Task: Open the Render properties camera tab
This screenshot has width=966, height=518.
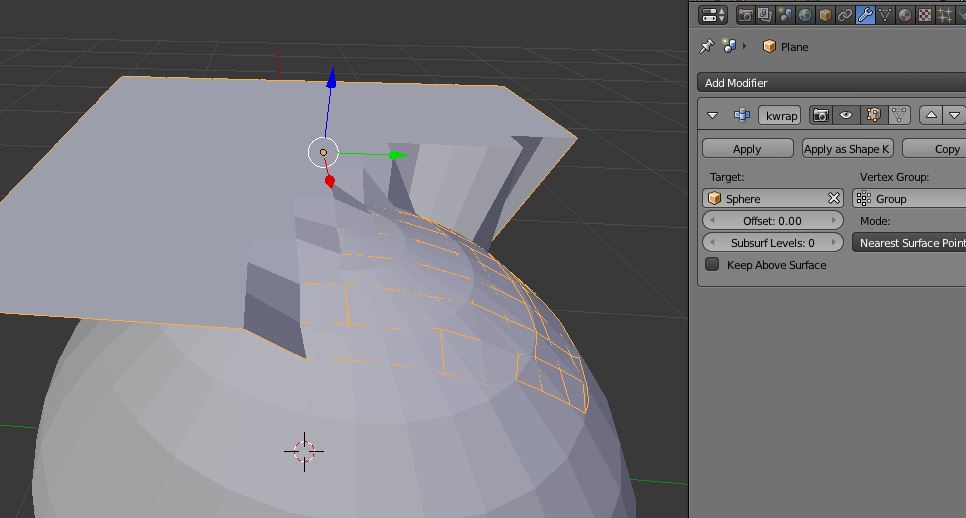Action: [745, 15]
